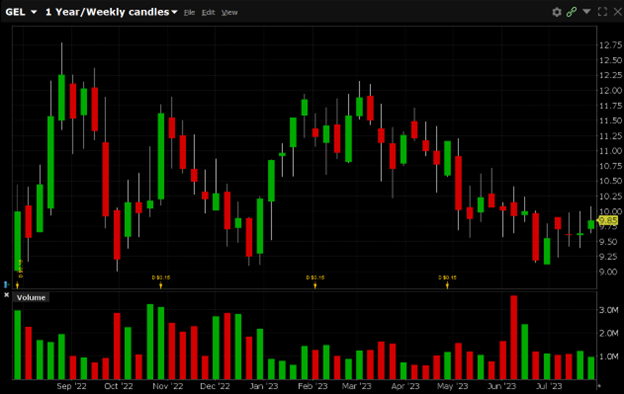Click the Volume study label
624x394 pixels.
tap(31, 298)
